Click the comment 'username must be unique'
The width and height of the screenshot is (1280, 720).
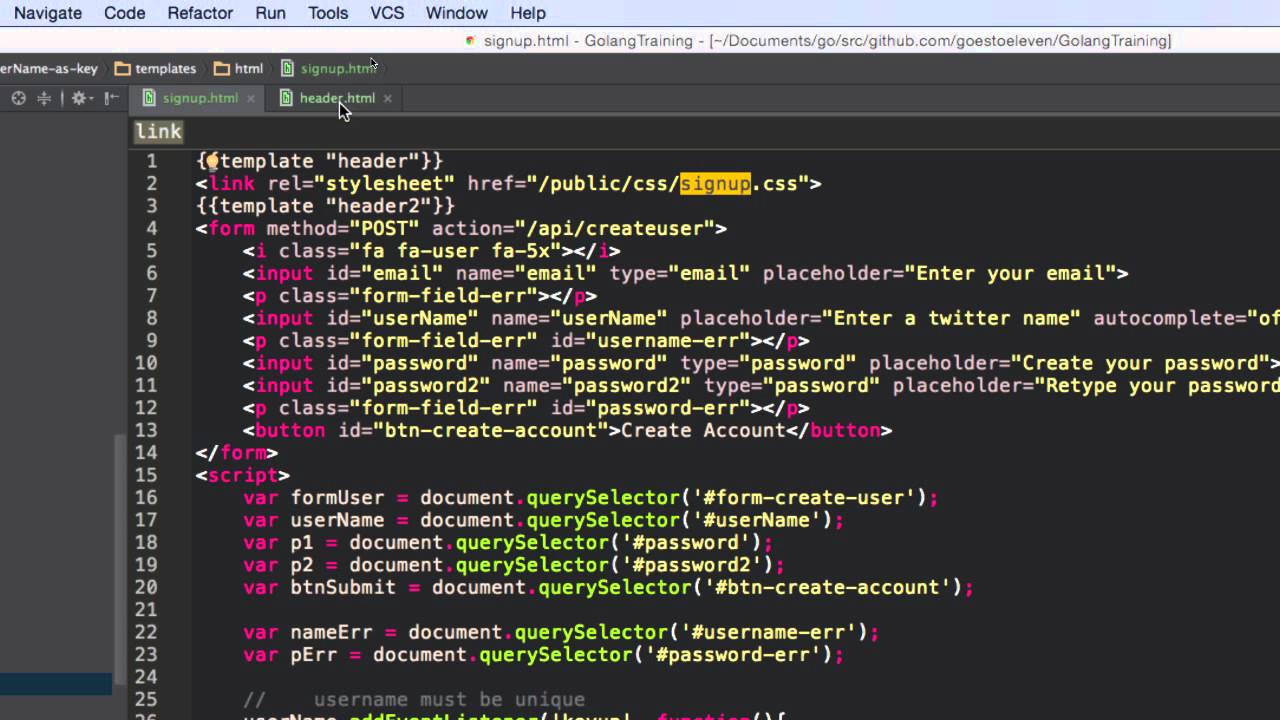coord(449,700)
